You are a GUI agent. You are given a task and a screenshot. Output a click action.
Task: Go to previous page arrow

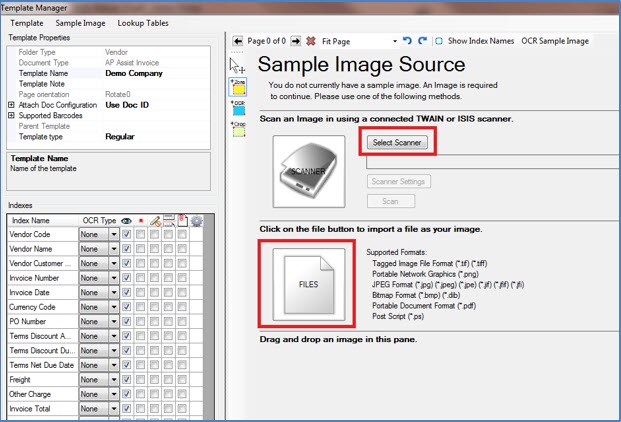(x=238, y=41)
